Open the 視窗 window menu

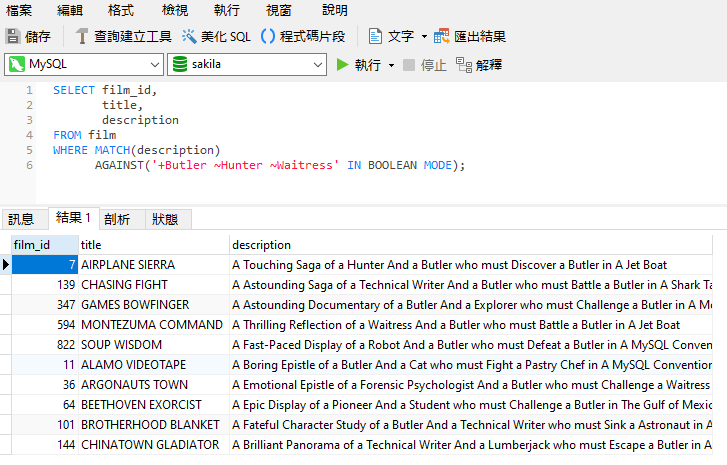tap(279, 10)
